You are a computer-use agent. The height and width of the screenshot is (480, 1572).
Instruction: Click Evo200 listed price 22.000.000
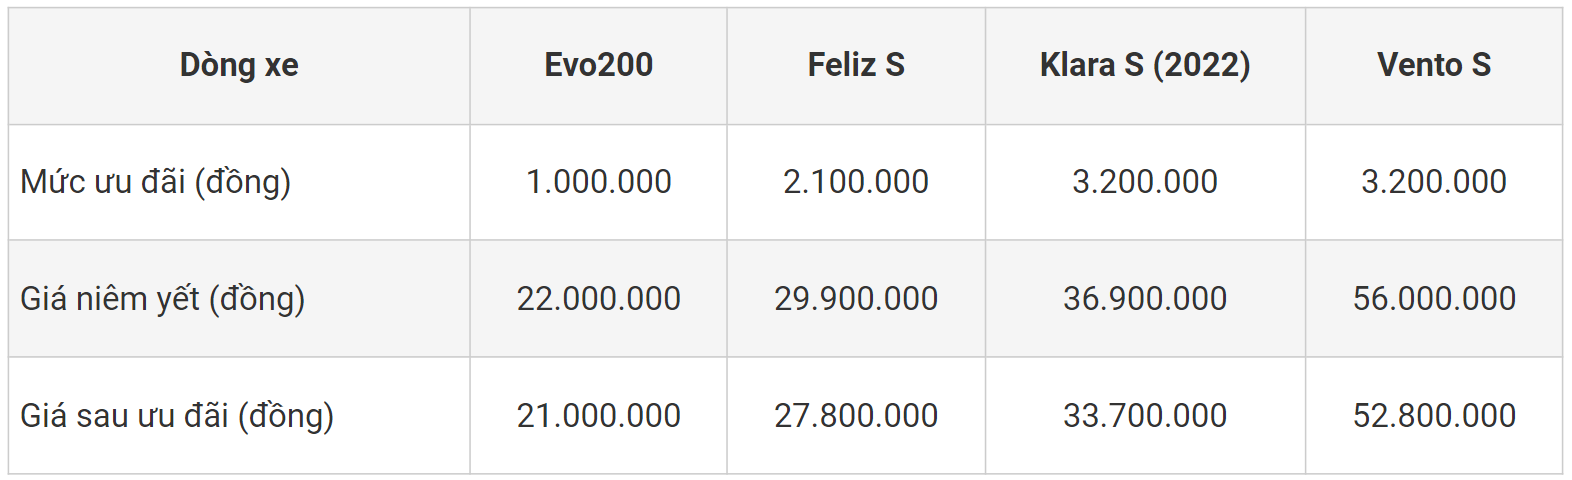pyautogui.click(x=598, y=299)
